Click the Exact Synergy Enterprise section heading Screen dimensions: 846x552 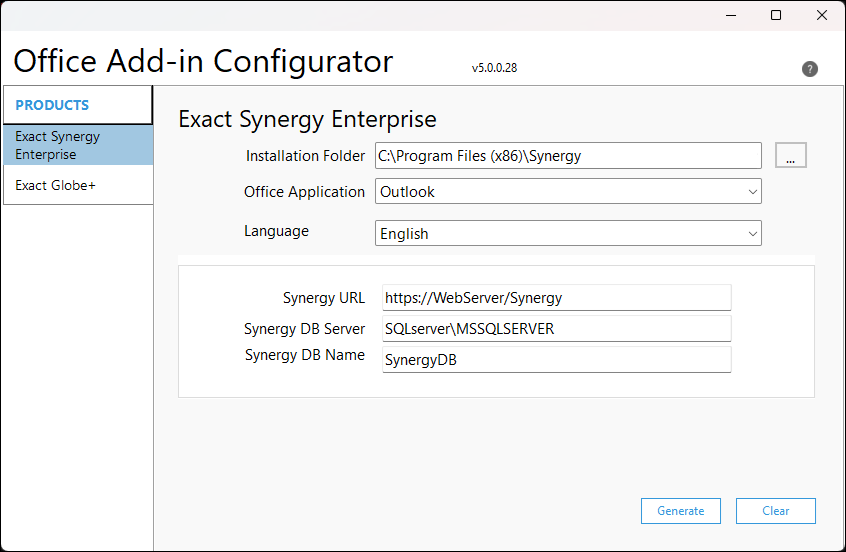(x=307, y=120)
